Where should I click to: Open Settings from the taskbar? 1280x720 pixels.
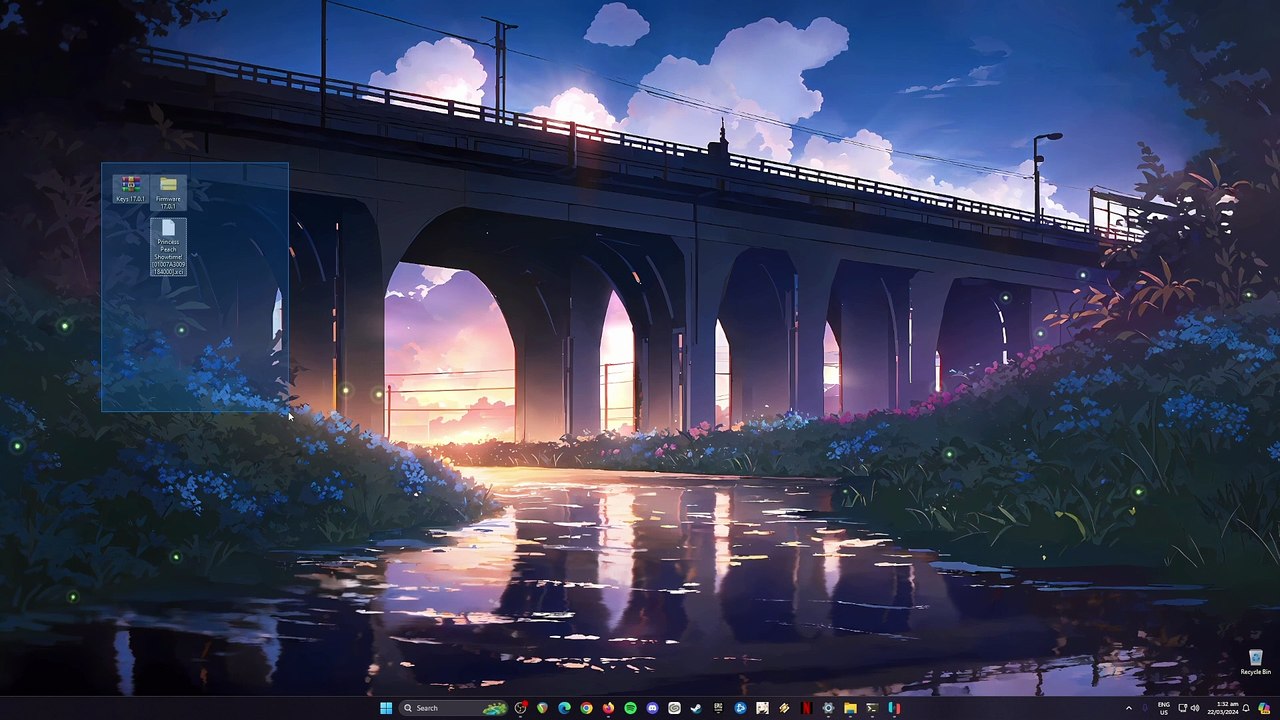pos(828,708)
